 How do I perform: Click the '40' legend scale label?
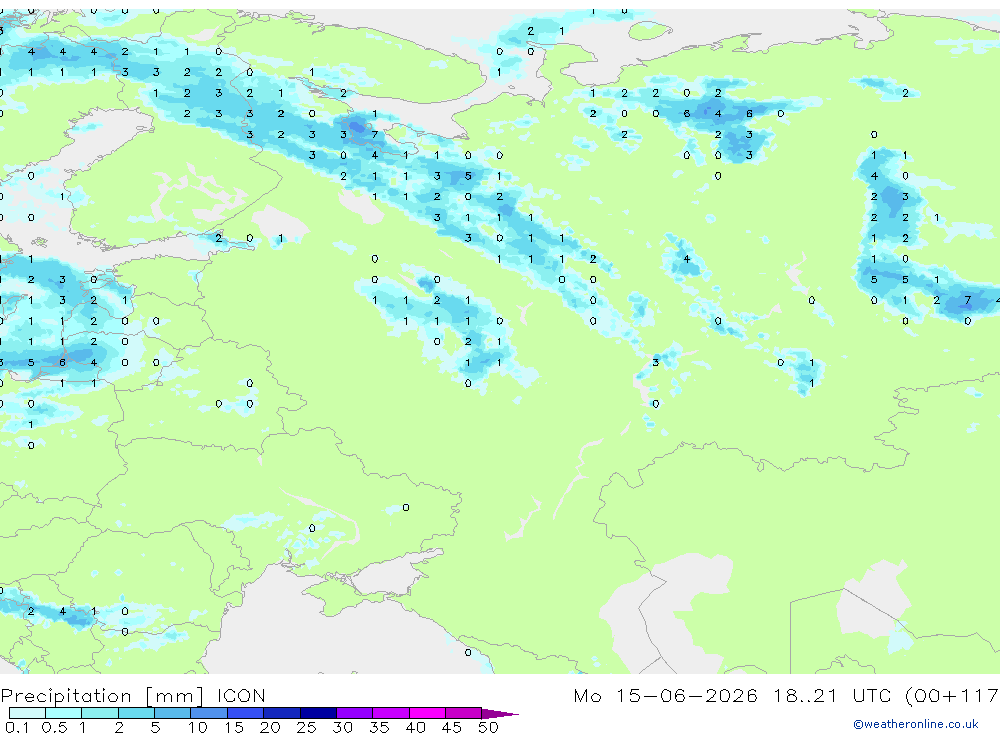(x=415, y=727)
